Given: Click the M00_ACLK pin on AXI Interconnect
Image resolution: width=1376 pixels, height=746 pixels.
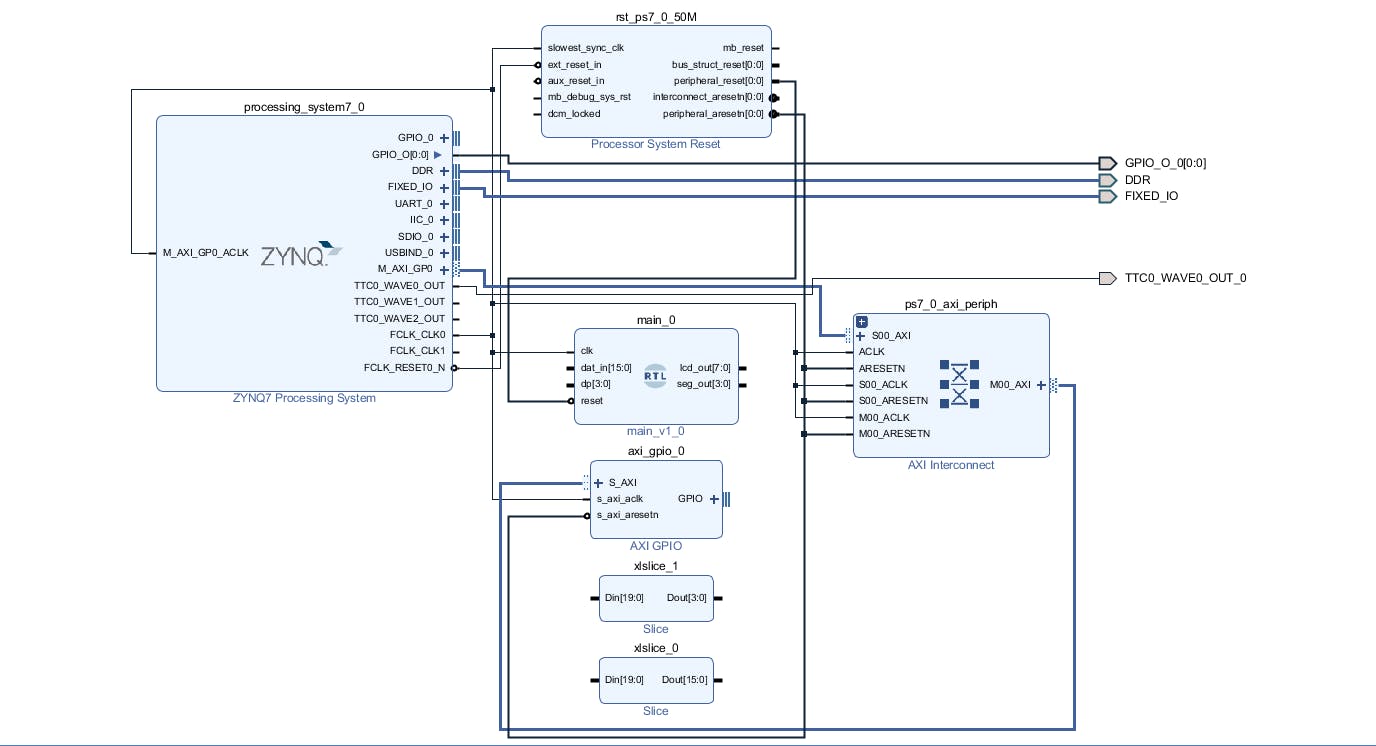Looking at the screenshot, I should click(884, 417).
